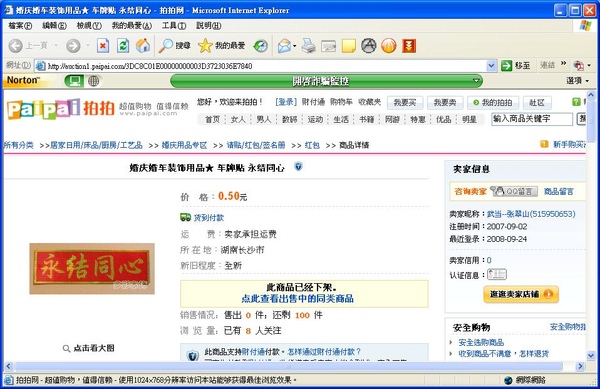Image resolution: width=600 pixels, height=389 pixels.
Task: Expand the address bar dropdown arrow
Action: [491, 66]
